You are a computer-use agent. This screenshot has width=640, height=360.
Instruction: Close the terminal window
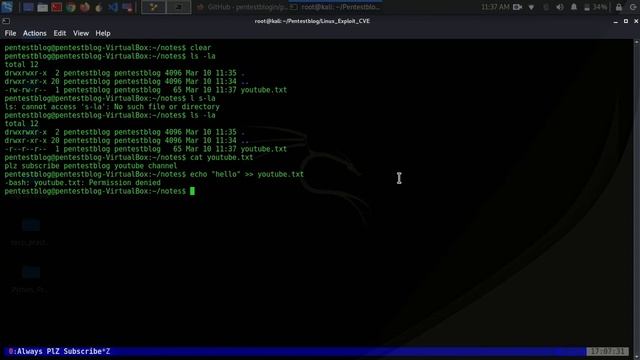point(636,21)
